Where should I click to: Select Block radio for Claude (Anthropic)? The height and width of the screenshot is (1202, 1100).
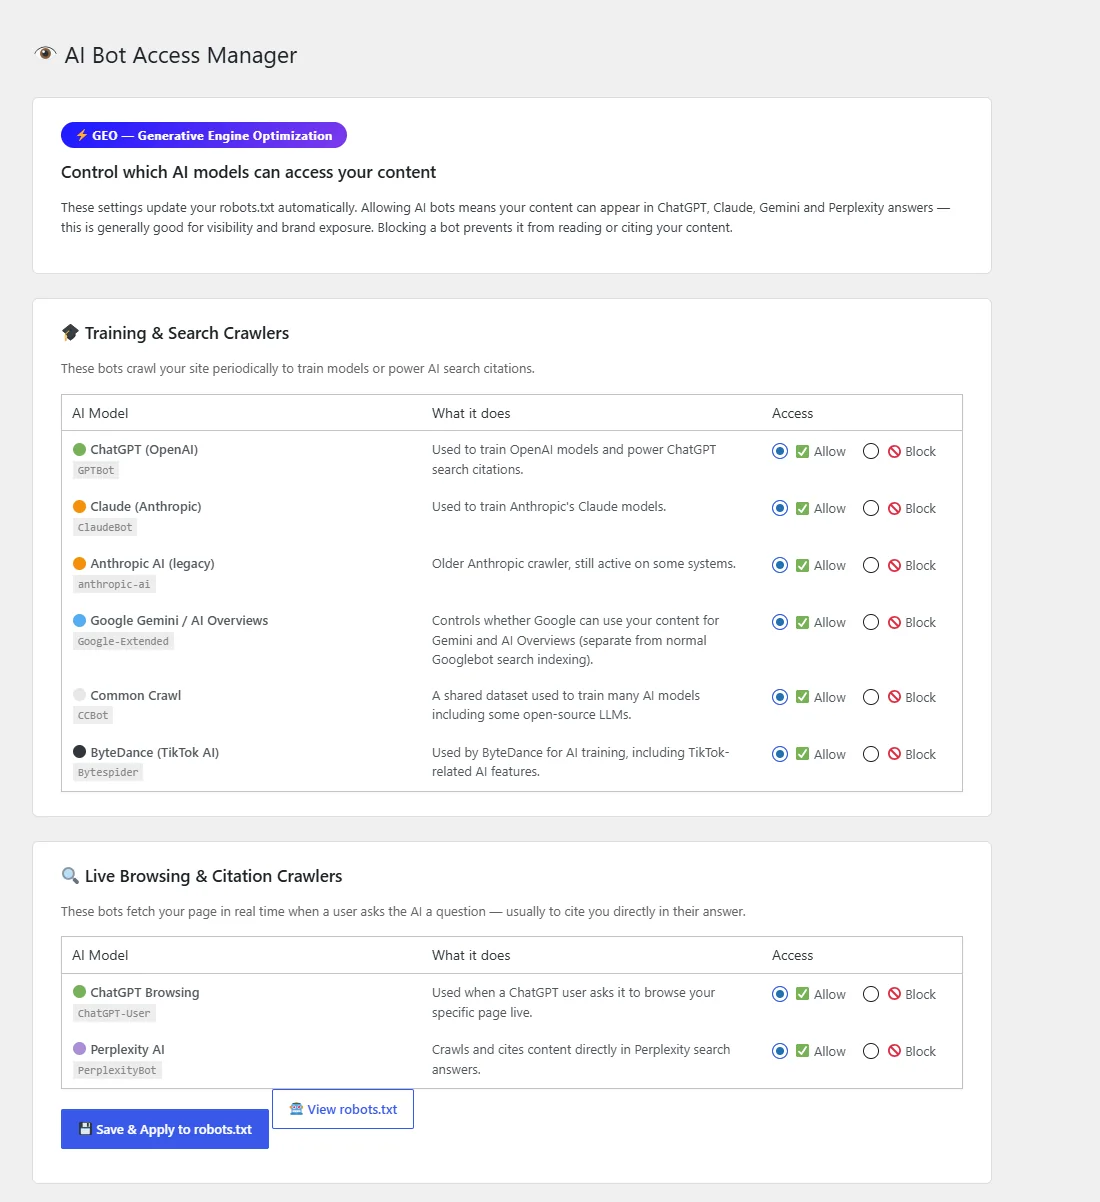871,508
